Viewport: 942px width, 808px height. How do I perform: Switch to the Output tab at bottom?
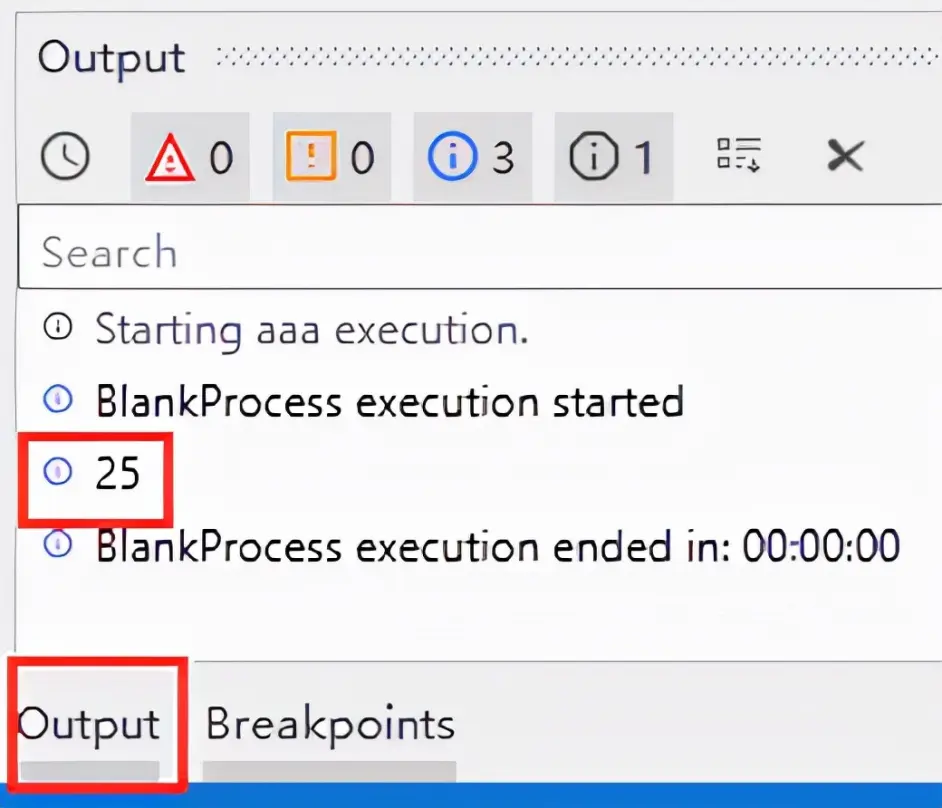[90, 724]
